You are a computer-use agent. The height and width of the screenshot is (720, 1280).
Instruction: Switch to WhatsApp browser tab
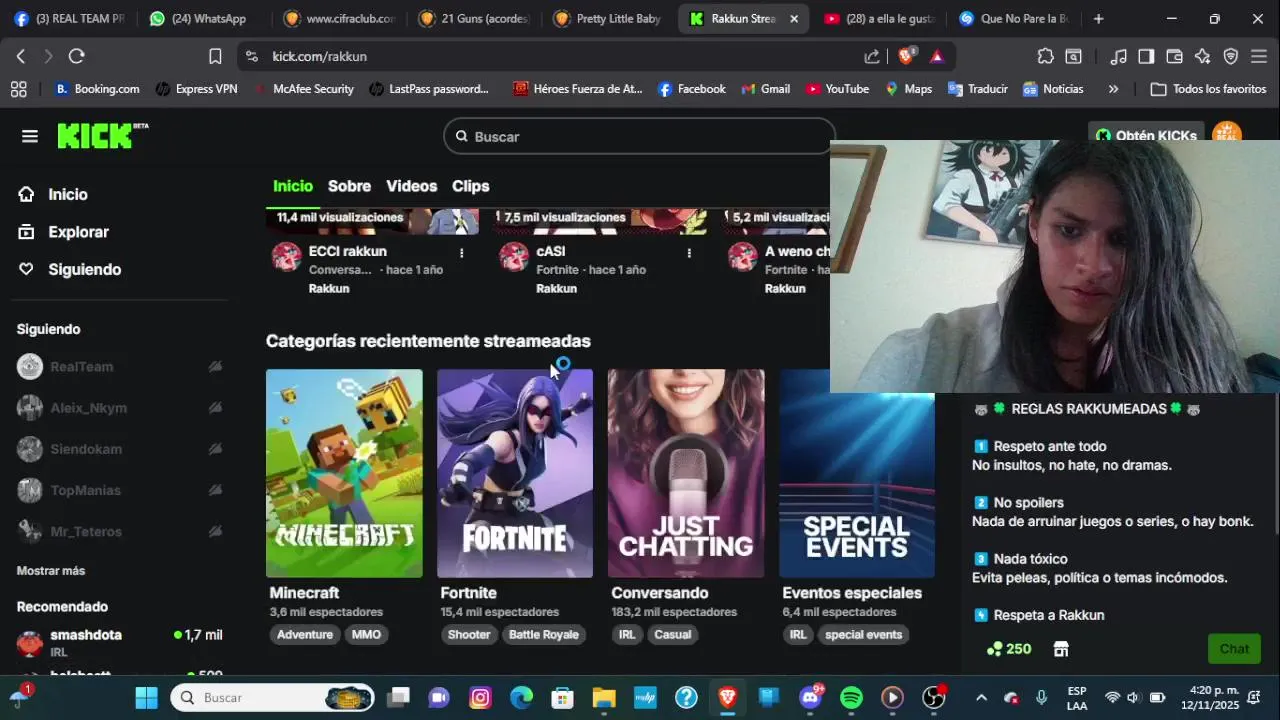click(205, 19)
